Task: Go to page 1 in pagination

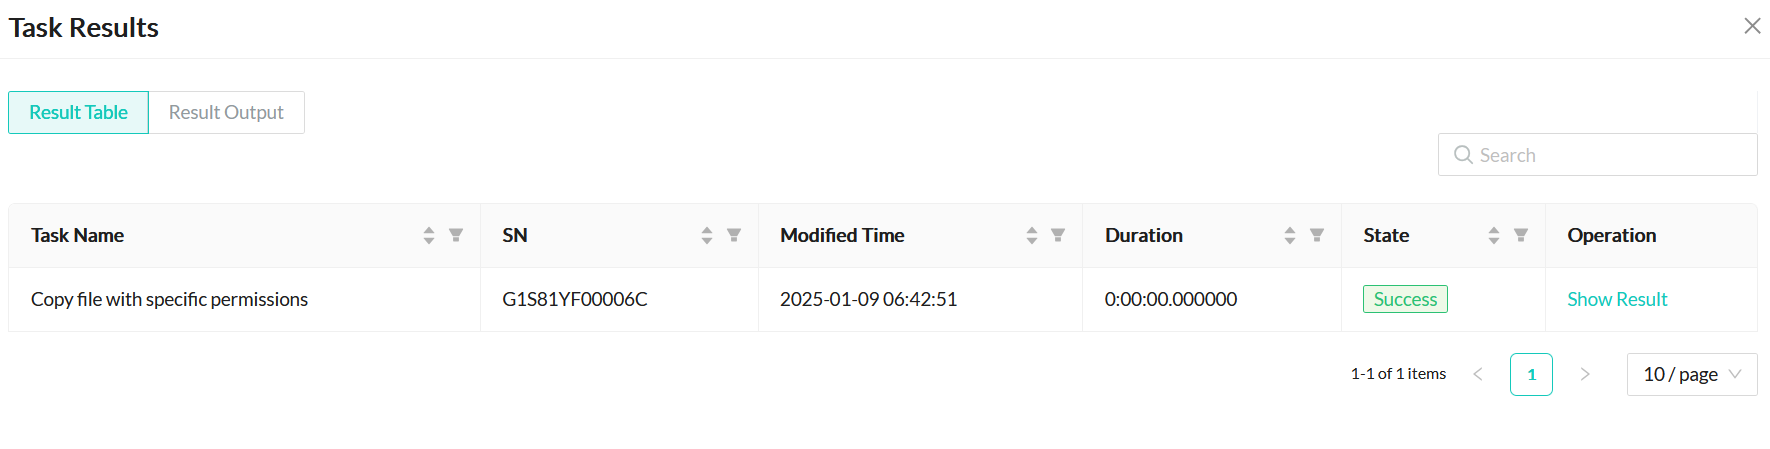Action: [1531, 374]
